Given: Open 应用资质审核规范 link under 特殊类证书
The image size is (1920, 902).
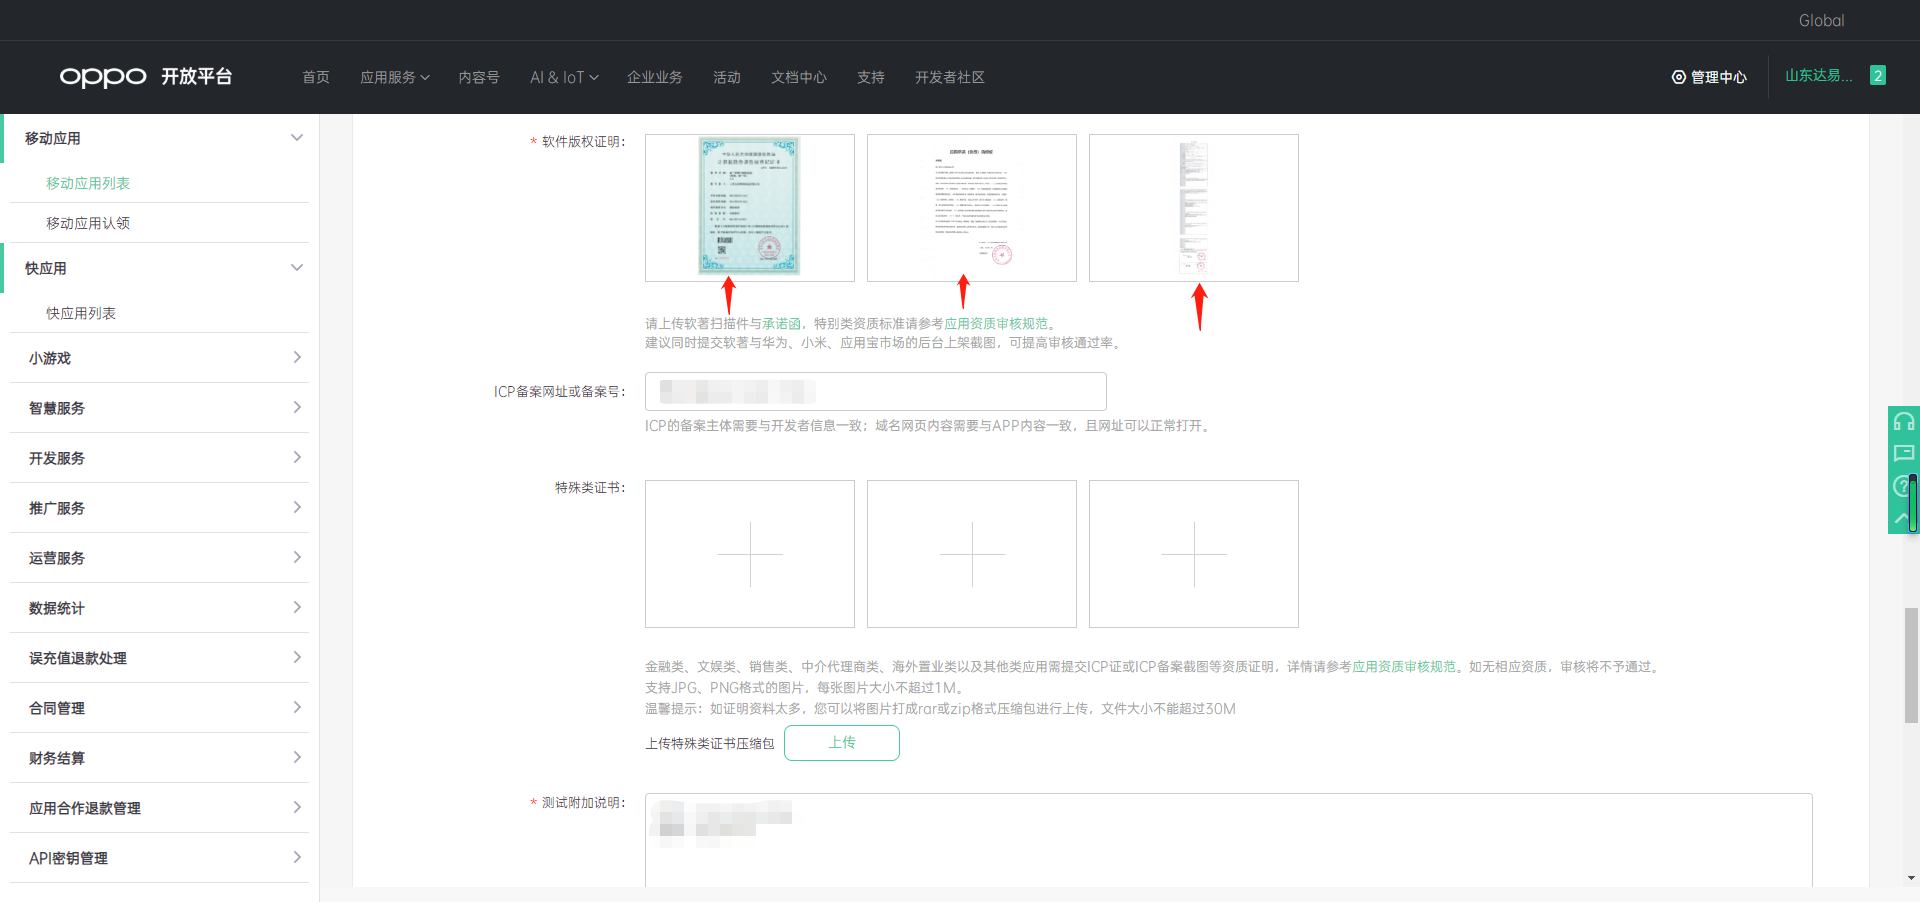Looking at the screenshot, I should (x=1404, y=667).
